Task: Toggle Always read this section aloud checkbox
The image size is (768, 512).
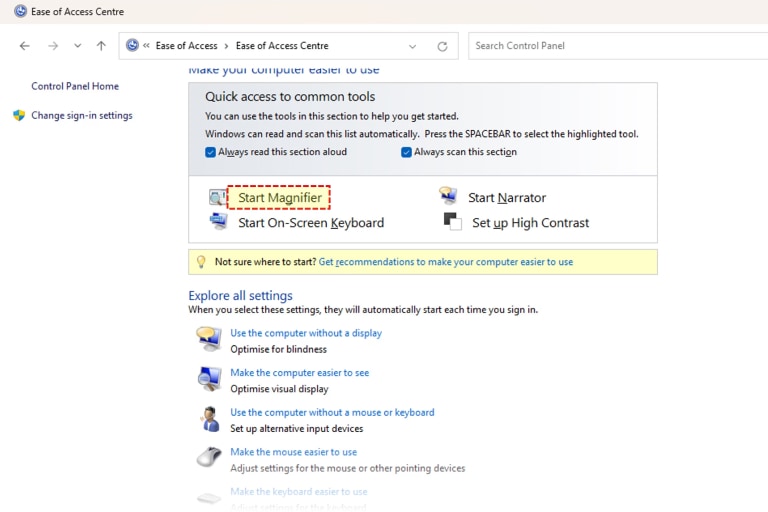Action: [x=211, y=152]
